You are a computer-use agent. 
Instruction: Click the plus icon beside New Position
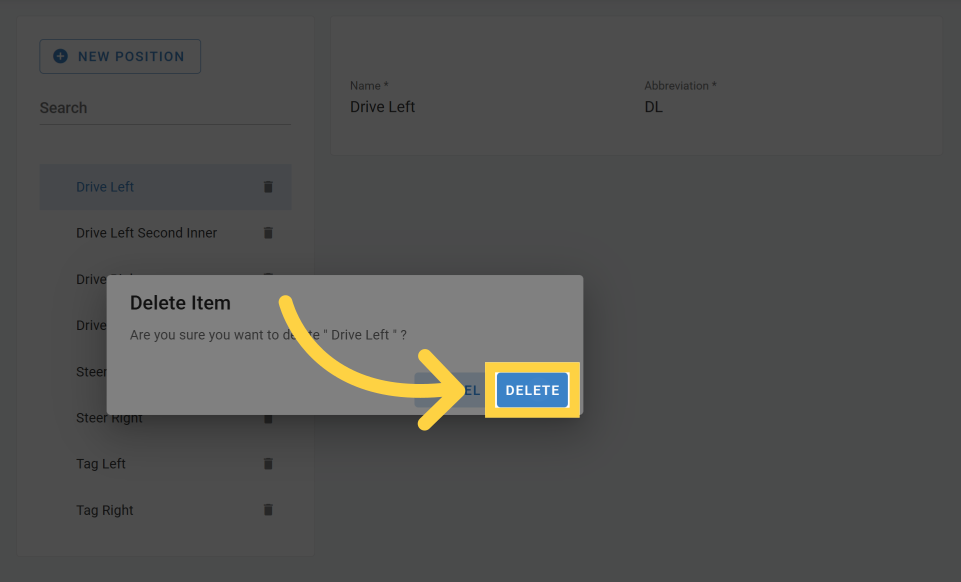60,57
